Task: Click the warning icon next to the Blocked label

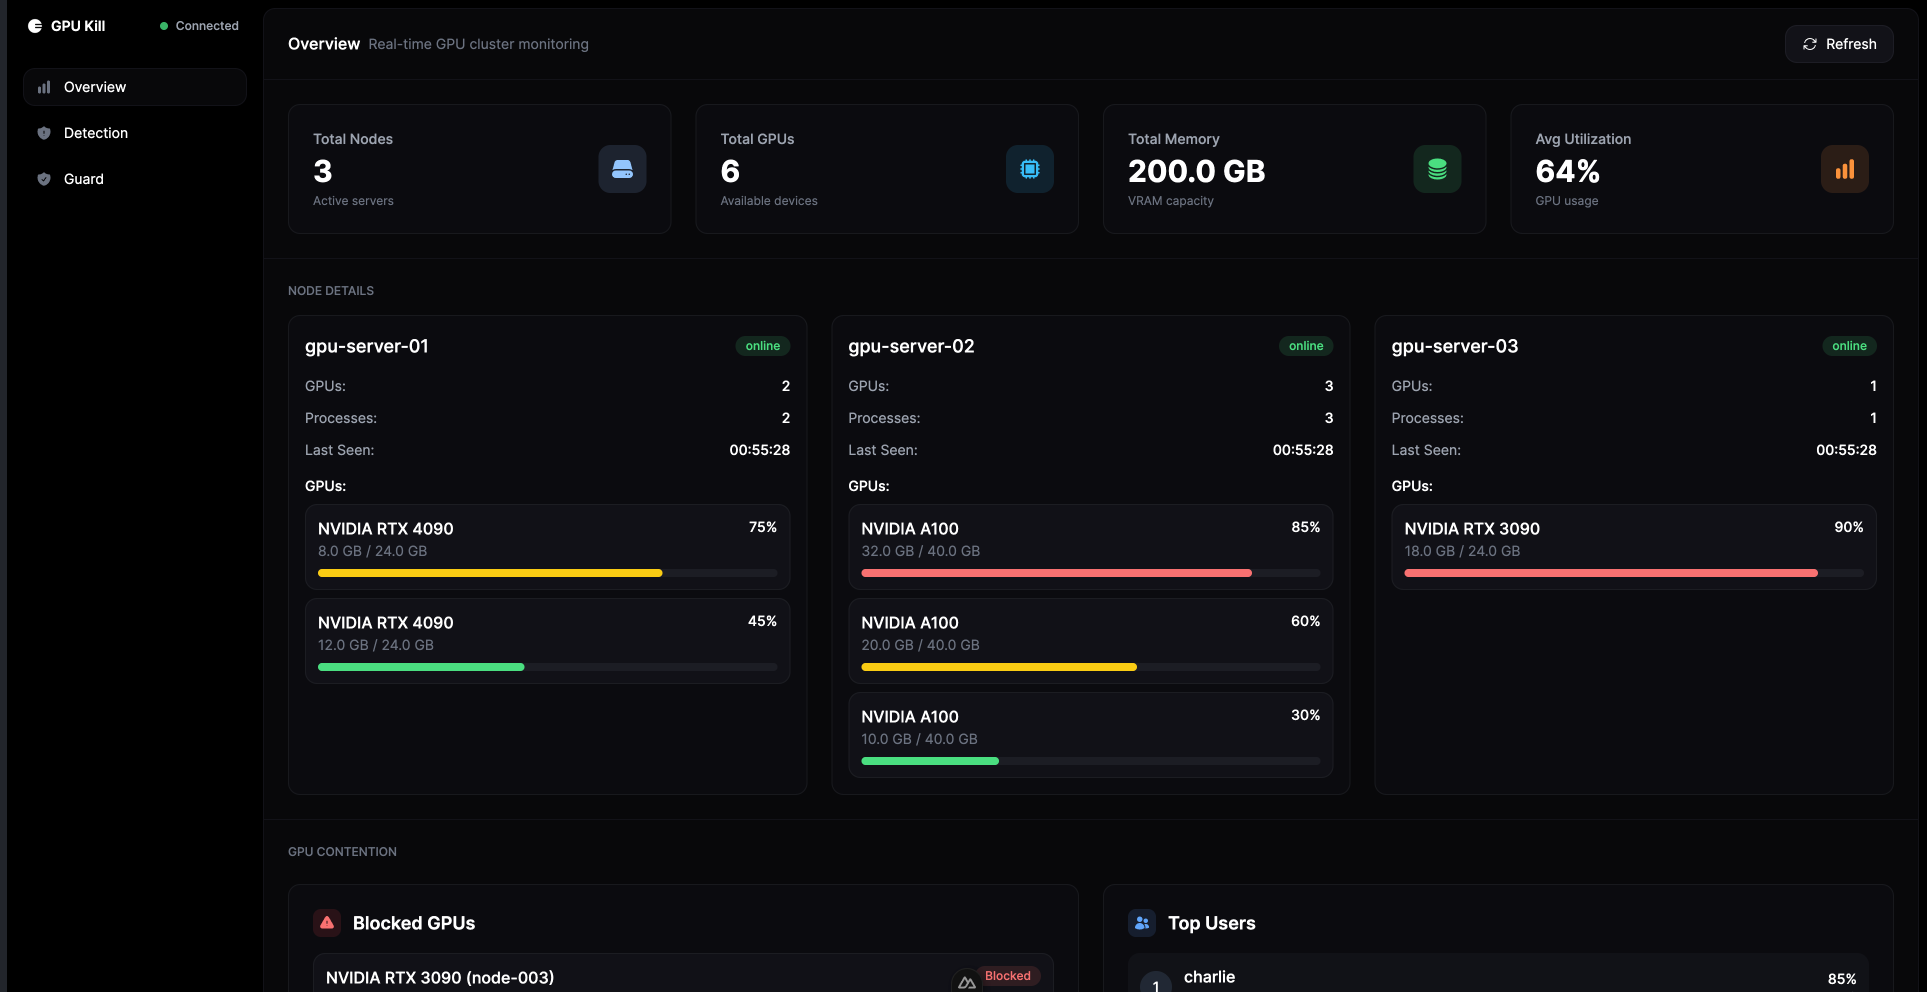Action: coord(967,983)
